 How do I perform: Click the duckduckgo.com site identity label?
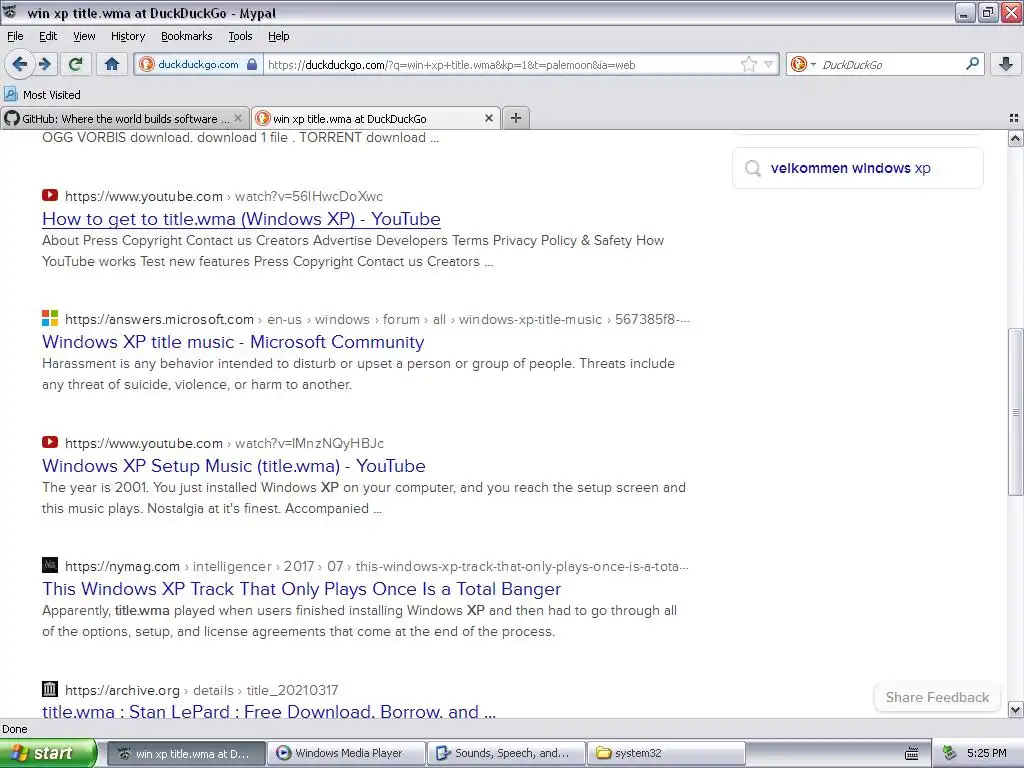point(198,64)
